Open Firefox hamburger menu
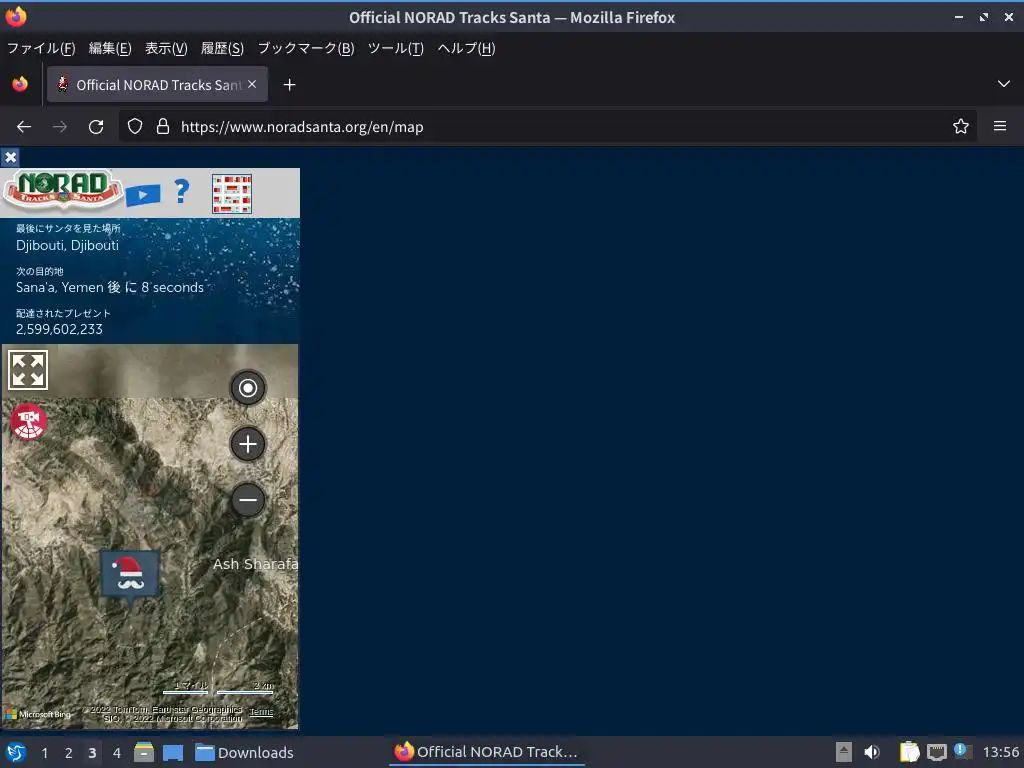The image size is (1024, 768). pyautogui.click(x=1000, y=126)
